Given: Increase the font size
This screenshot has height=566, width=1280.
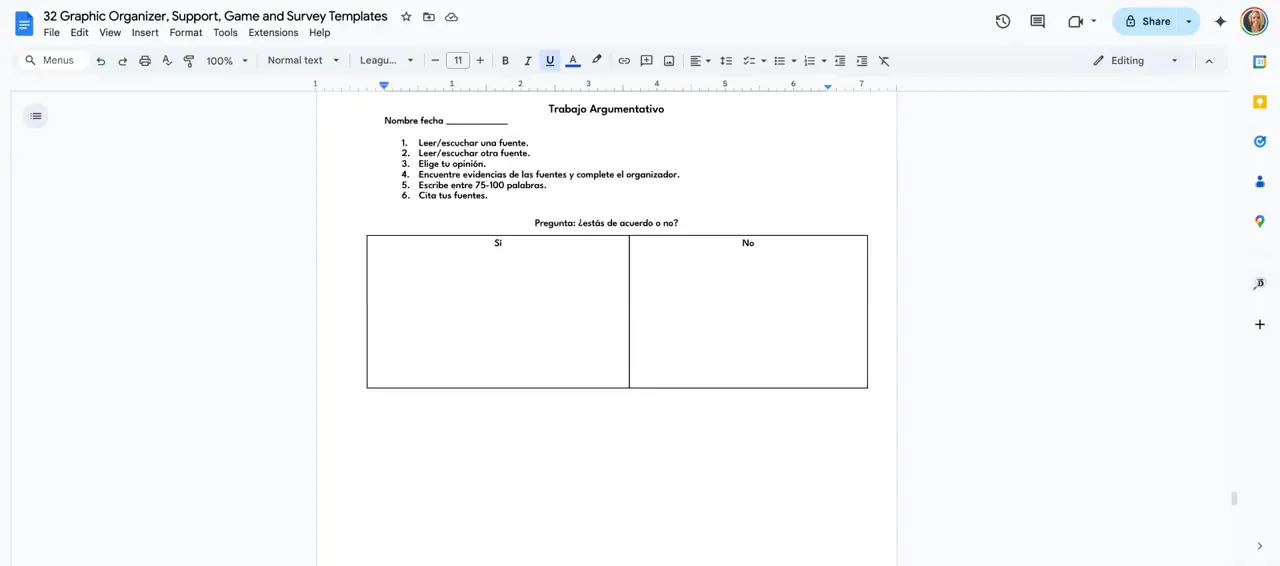Looking at the screenshot, I should (x=480, y=61).
